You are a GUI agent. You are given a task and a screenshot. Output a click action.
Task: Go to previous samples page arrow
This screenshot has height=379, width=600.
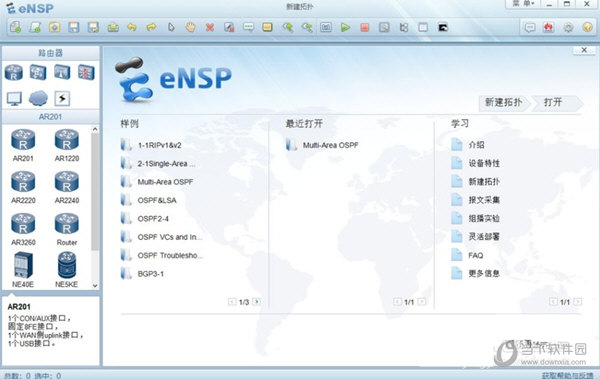(x=232, y=302)
